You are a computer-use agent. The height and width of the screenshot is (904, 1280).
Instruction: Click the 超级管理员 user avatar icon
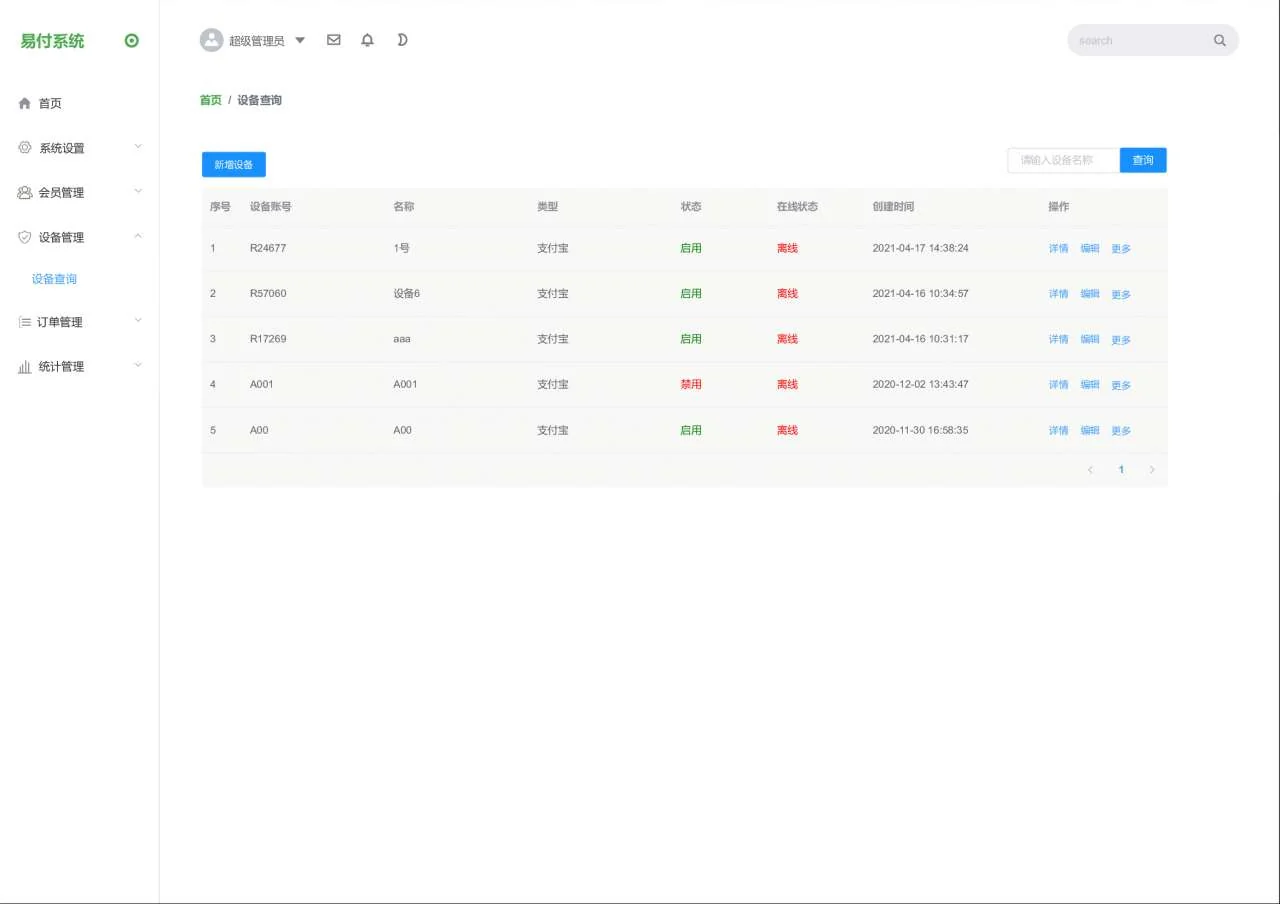(211, 40)
